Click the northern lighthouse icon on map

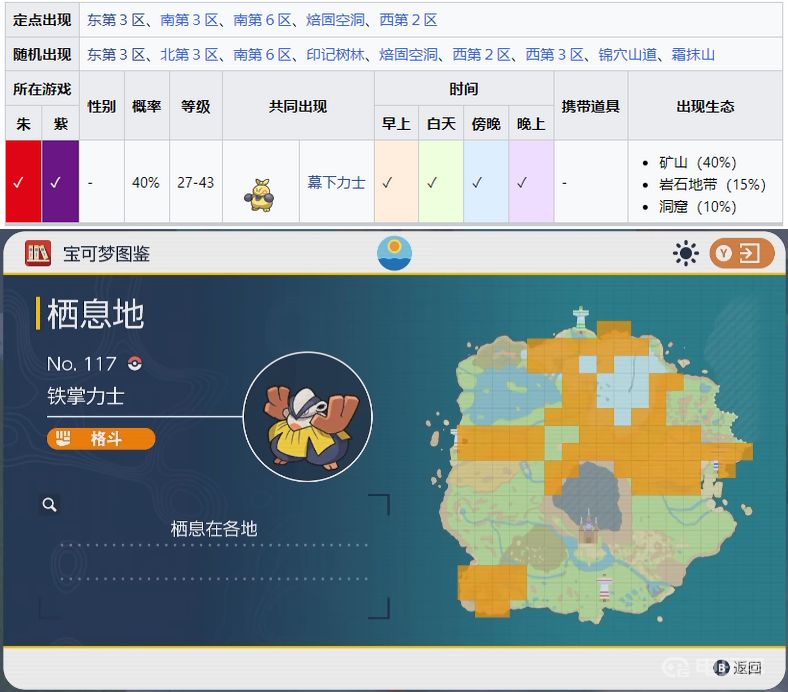pos(581,318)
